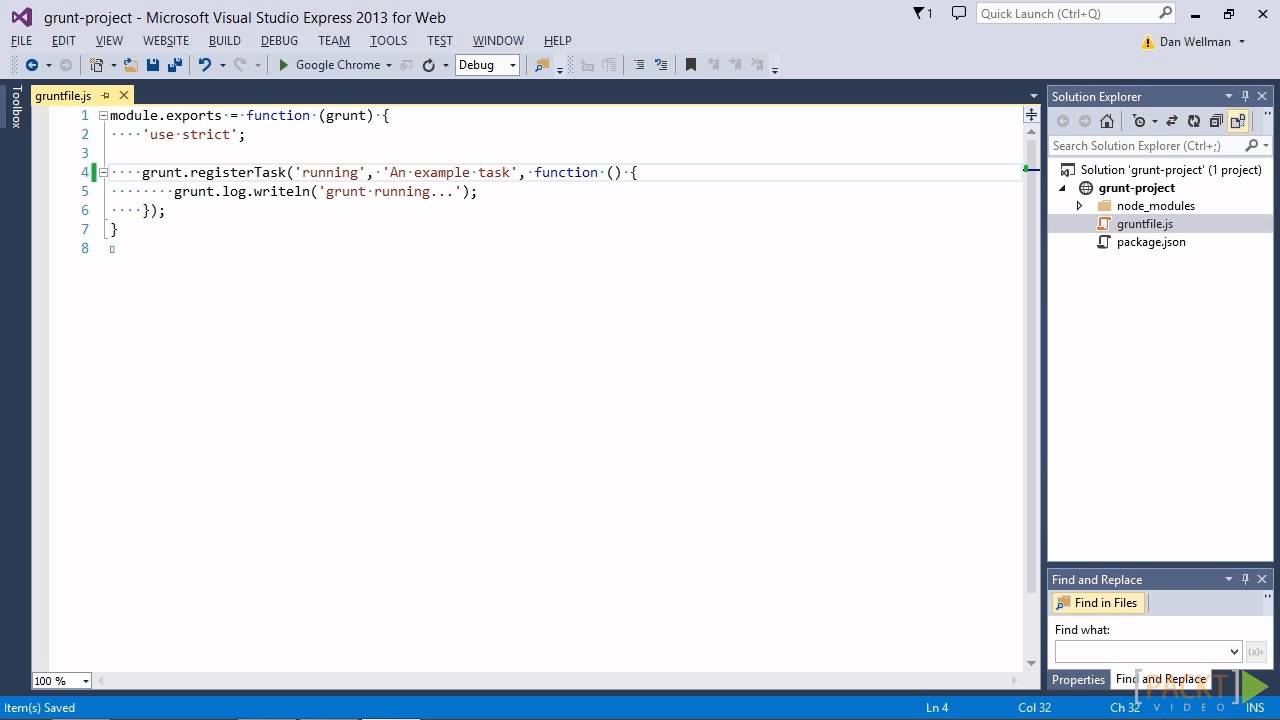
Task: Click the Navigate Backward arrow in the toolbar
Action: tap(31, 65)
